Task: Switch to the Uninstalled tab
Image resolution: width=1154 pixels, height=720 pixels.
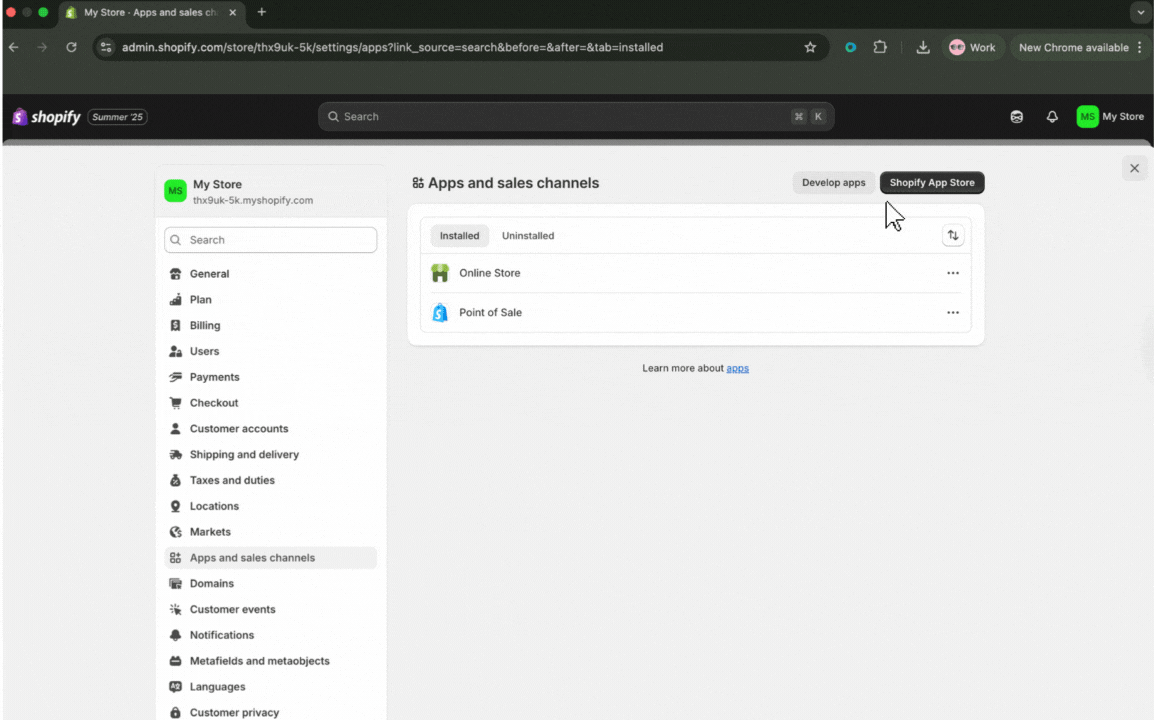Action: 528,236
